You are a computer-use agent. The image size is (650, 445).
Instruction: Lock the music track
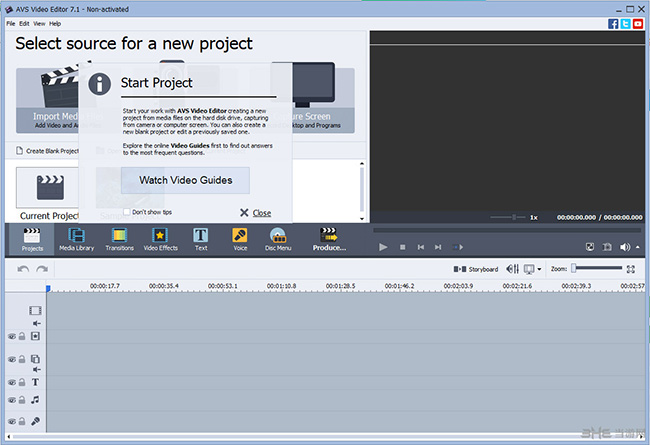pyautogui.click(x=22, y=400)
